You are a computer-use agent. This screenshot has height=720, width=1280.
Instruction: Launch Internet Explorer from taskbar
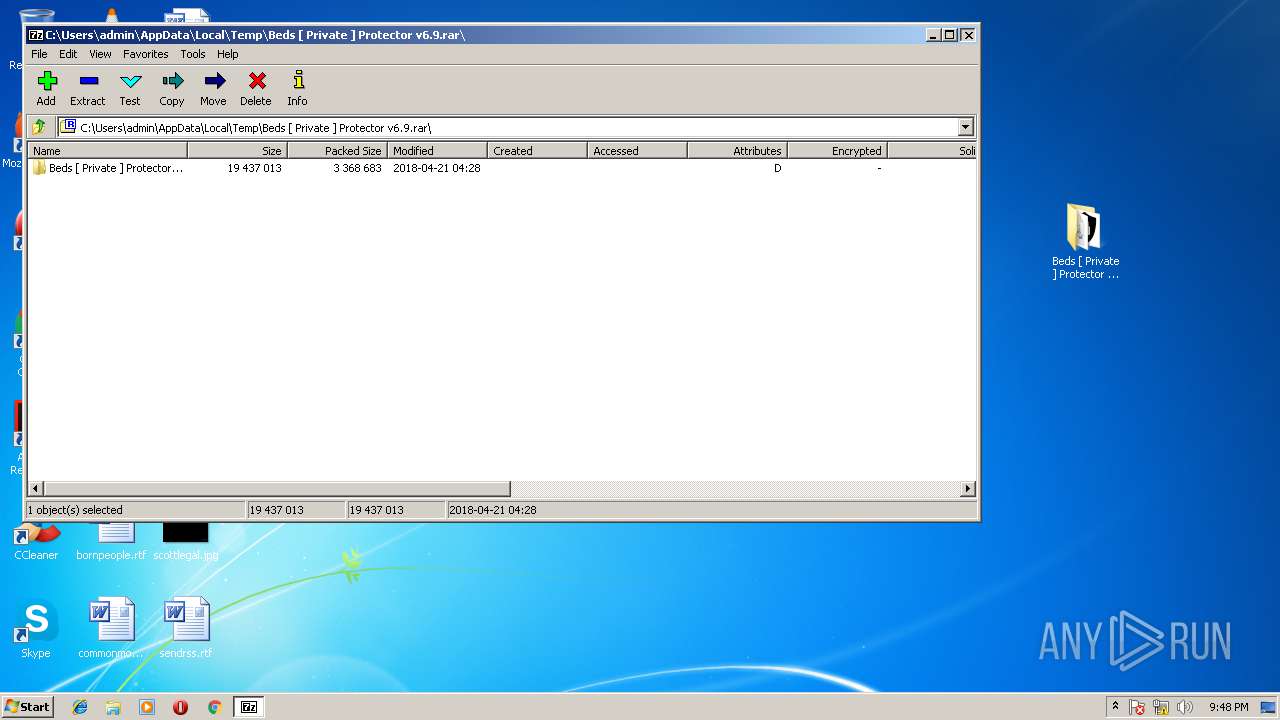click(x=80, y=707)
